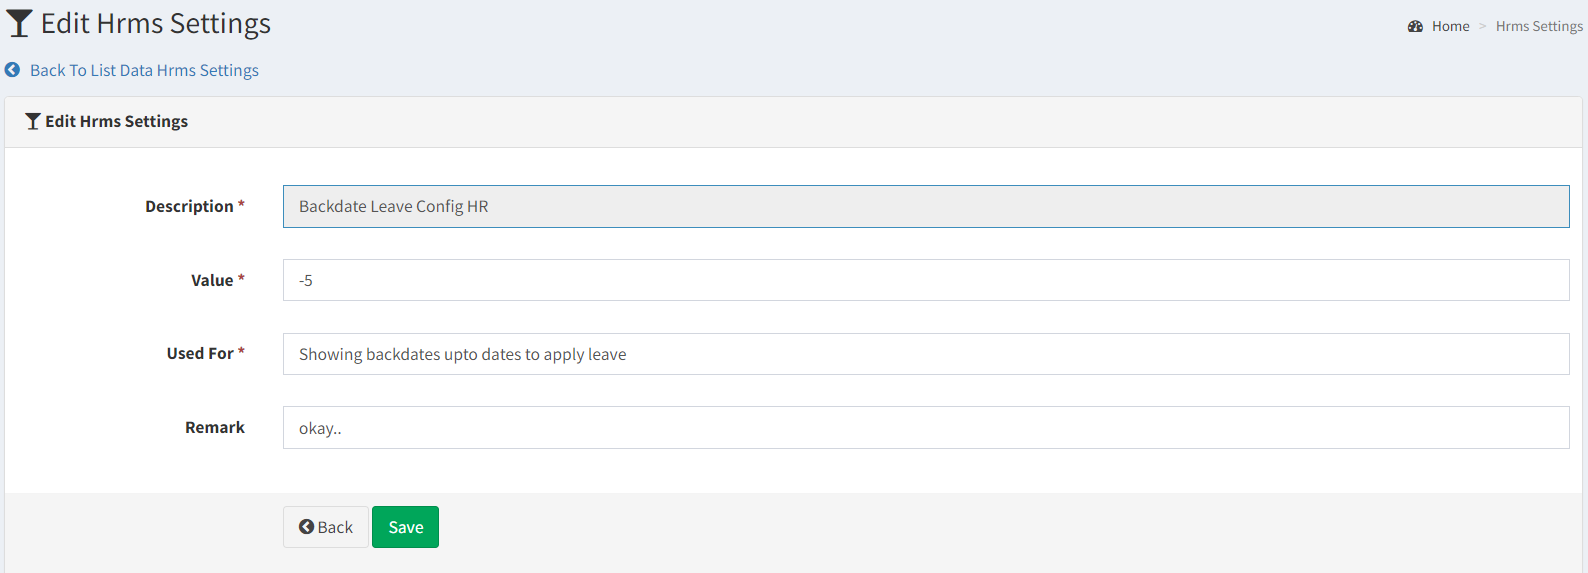Image resolution: width=1588 pixels, height=573 pixels.
Task: Click the large Edit Hrms Settings page title
Action: pyautogui.click(x=156, y=23)
